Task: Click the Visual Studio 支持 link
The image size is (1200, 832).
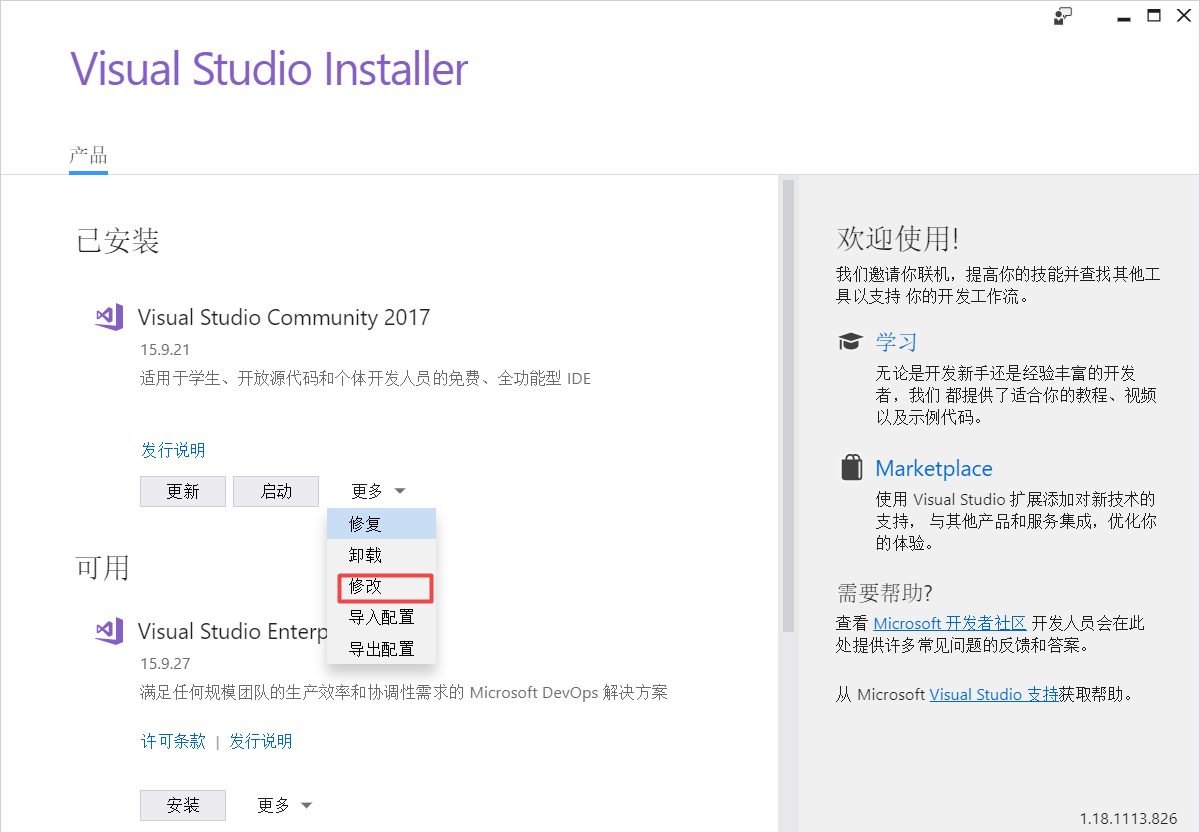Action: click(993, 694)
